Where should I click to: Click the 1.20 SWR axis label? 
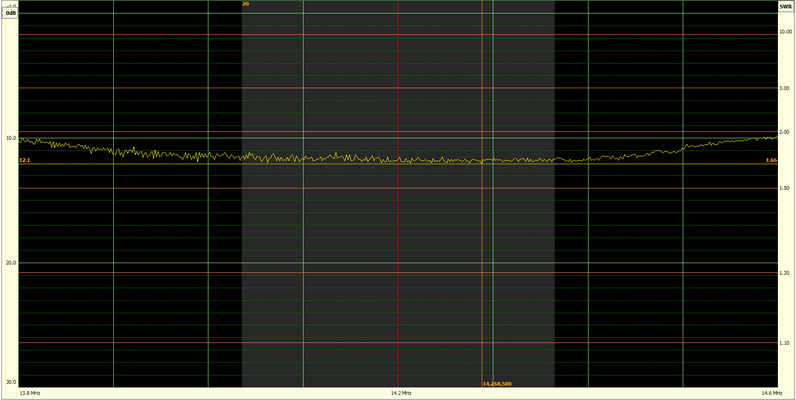pos(785,273)
